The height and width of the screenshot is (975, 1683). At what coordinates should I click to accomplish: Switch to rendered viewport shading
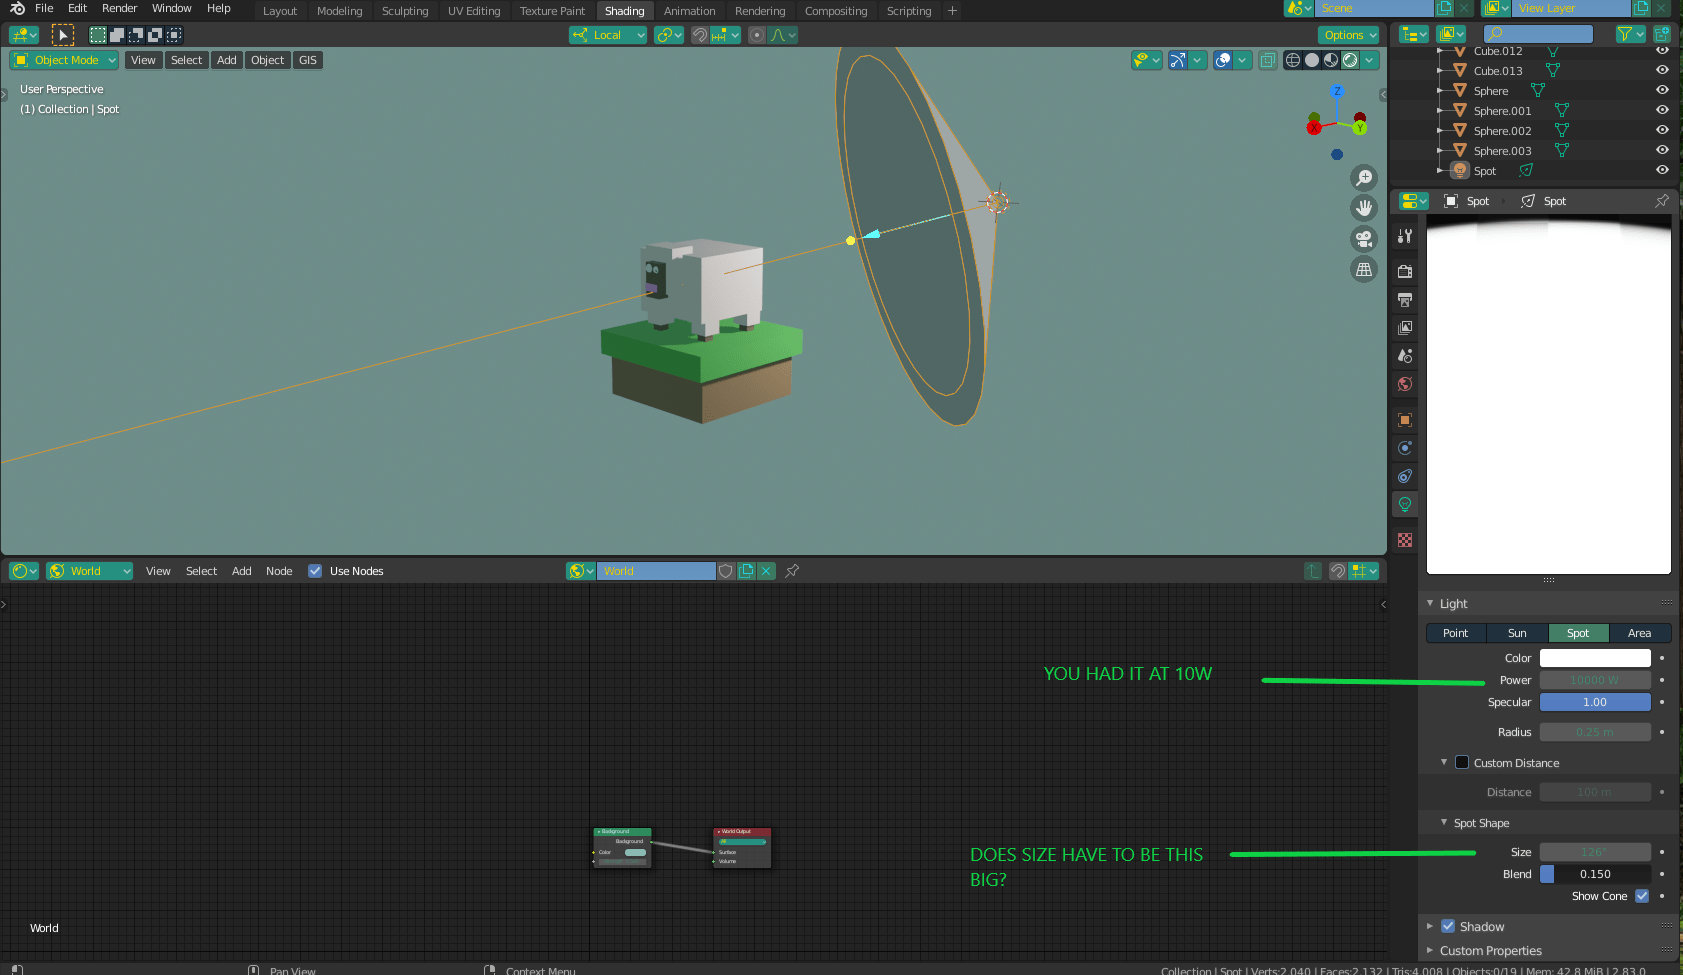click(x=1350, y=60)
